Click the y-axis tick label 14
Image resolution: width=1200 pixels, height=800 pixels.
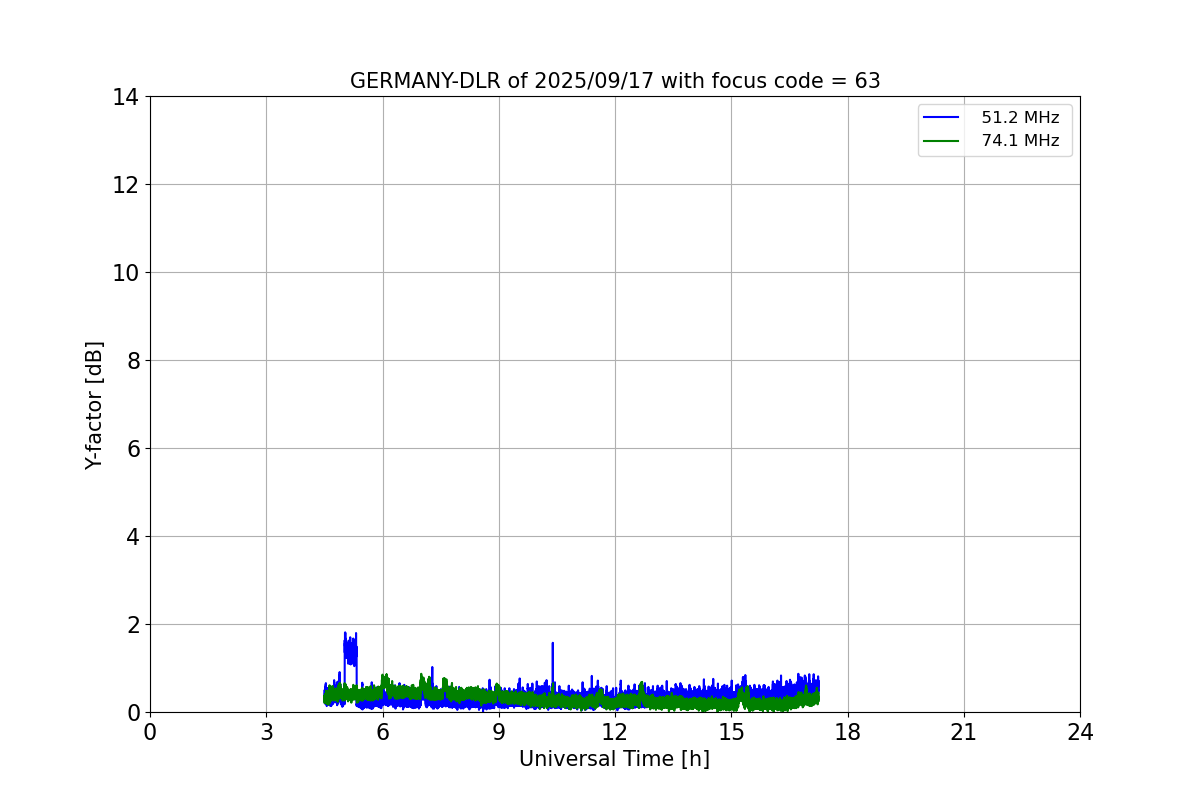coord(125,97)
